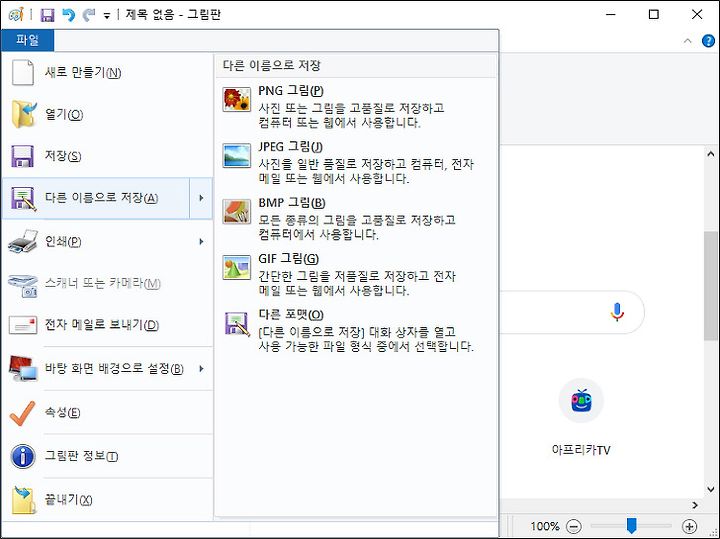Zoom out with the minus button

tap(574, 526)
